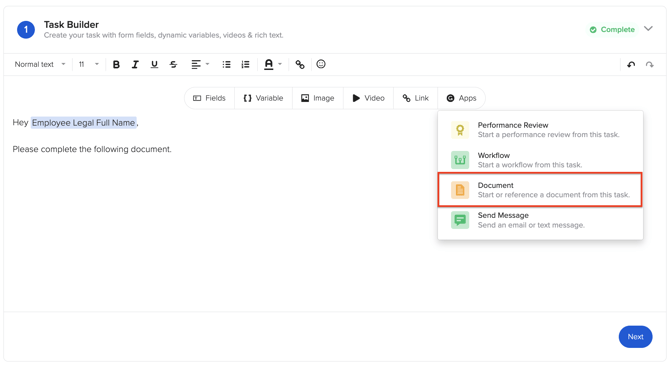Click the Employee Legal Full Name variable

[84, 123]
